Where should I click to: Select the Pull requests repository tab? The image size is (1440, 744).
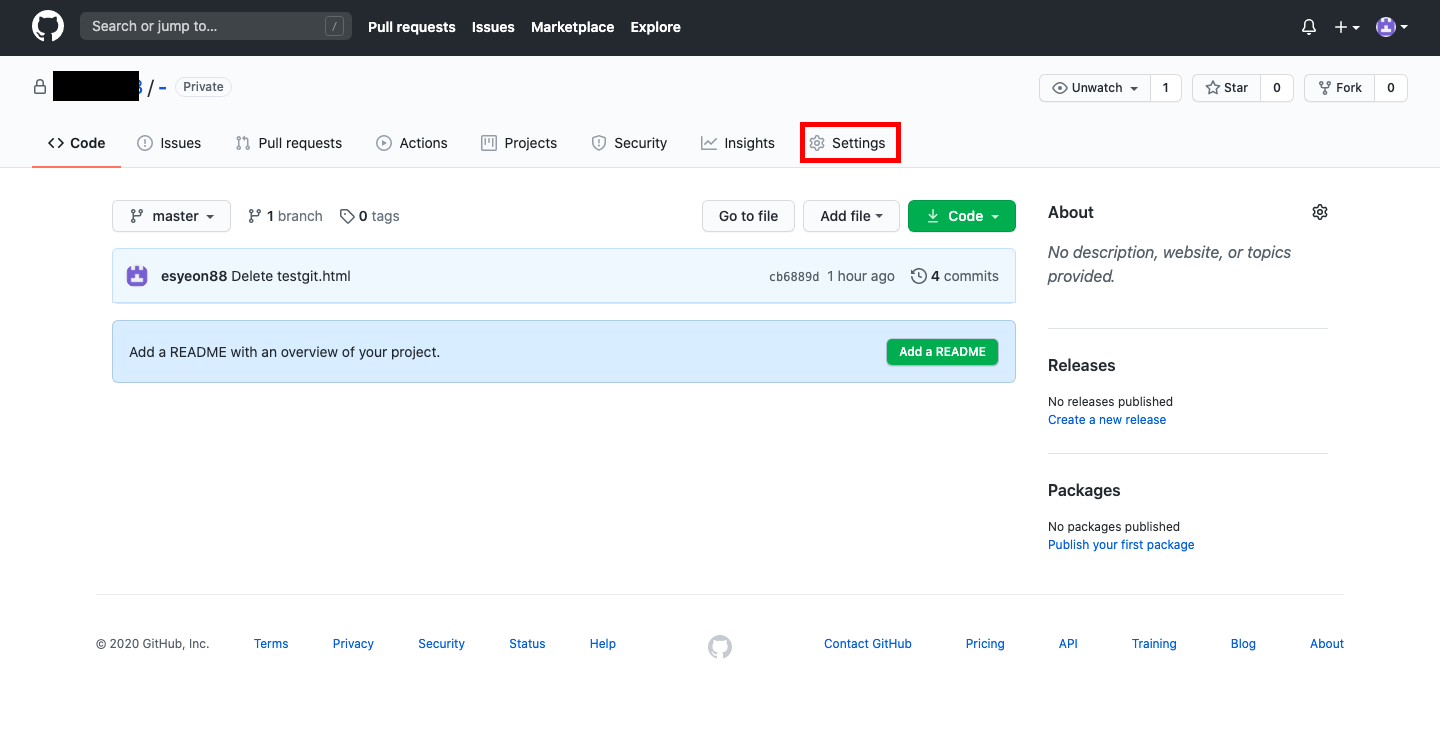[x=289, y=143]
